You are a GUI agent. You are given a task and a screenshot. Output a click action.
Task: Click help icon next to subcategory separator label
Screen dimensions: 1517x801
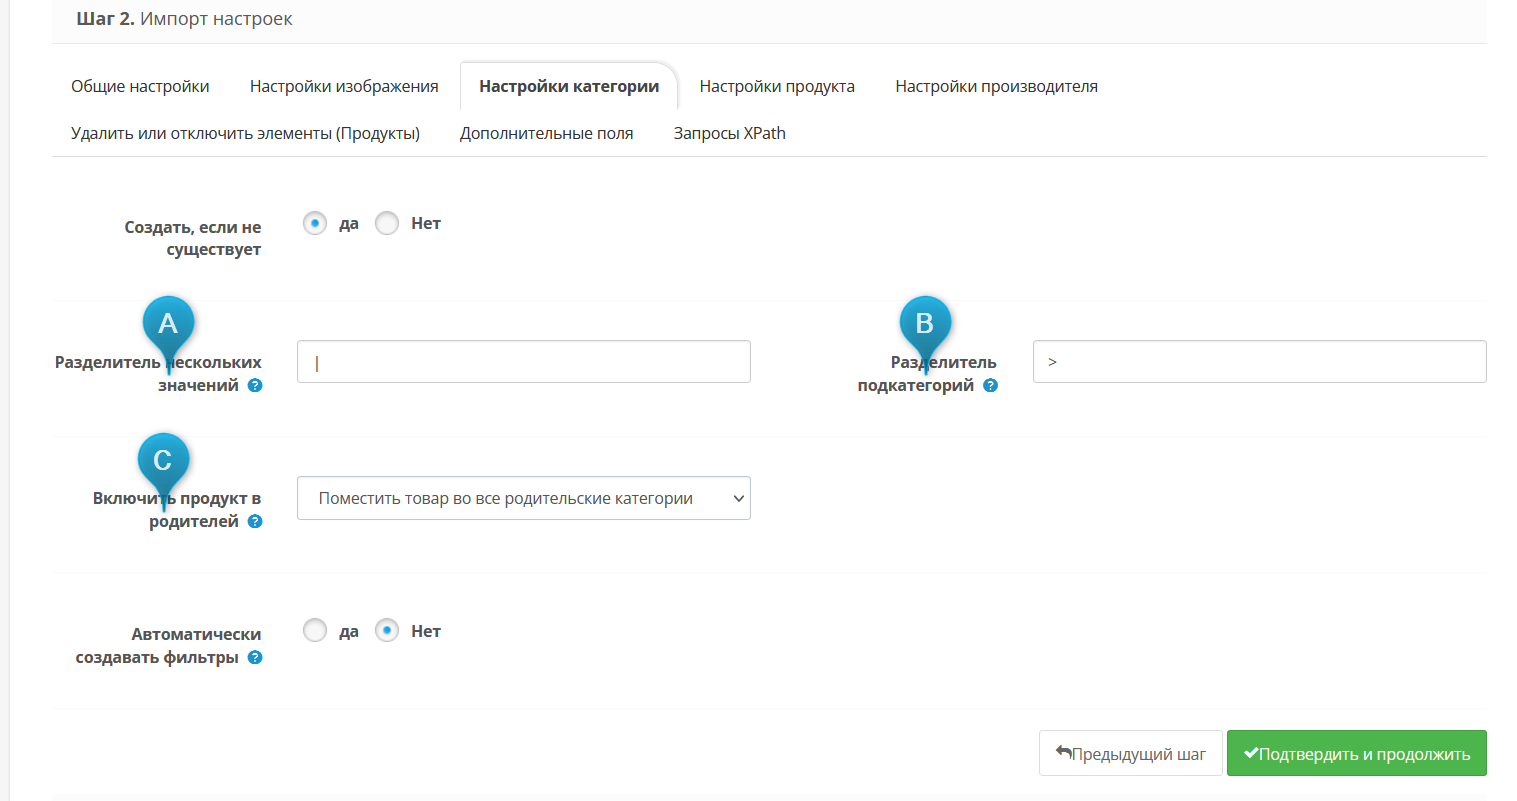coord(990,386)
